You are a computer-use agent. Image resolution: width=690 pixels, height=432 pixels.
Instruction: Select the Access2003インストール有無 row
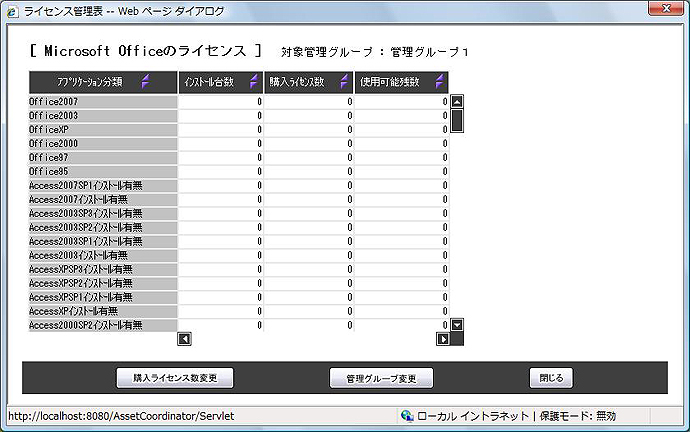(239, 256)
